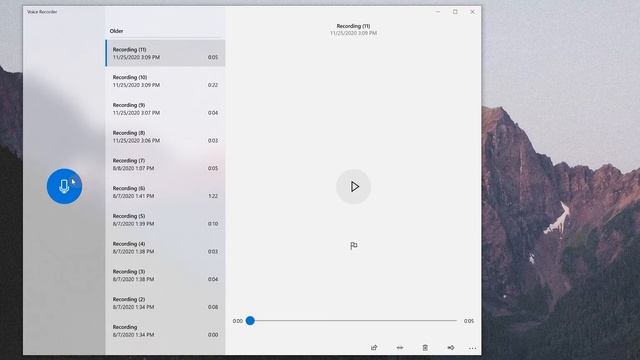Screen dimensions: 640x360
Task: Choose Recording (8) in the list
Action: (165, 136)
